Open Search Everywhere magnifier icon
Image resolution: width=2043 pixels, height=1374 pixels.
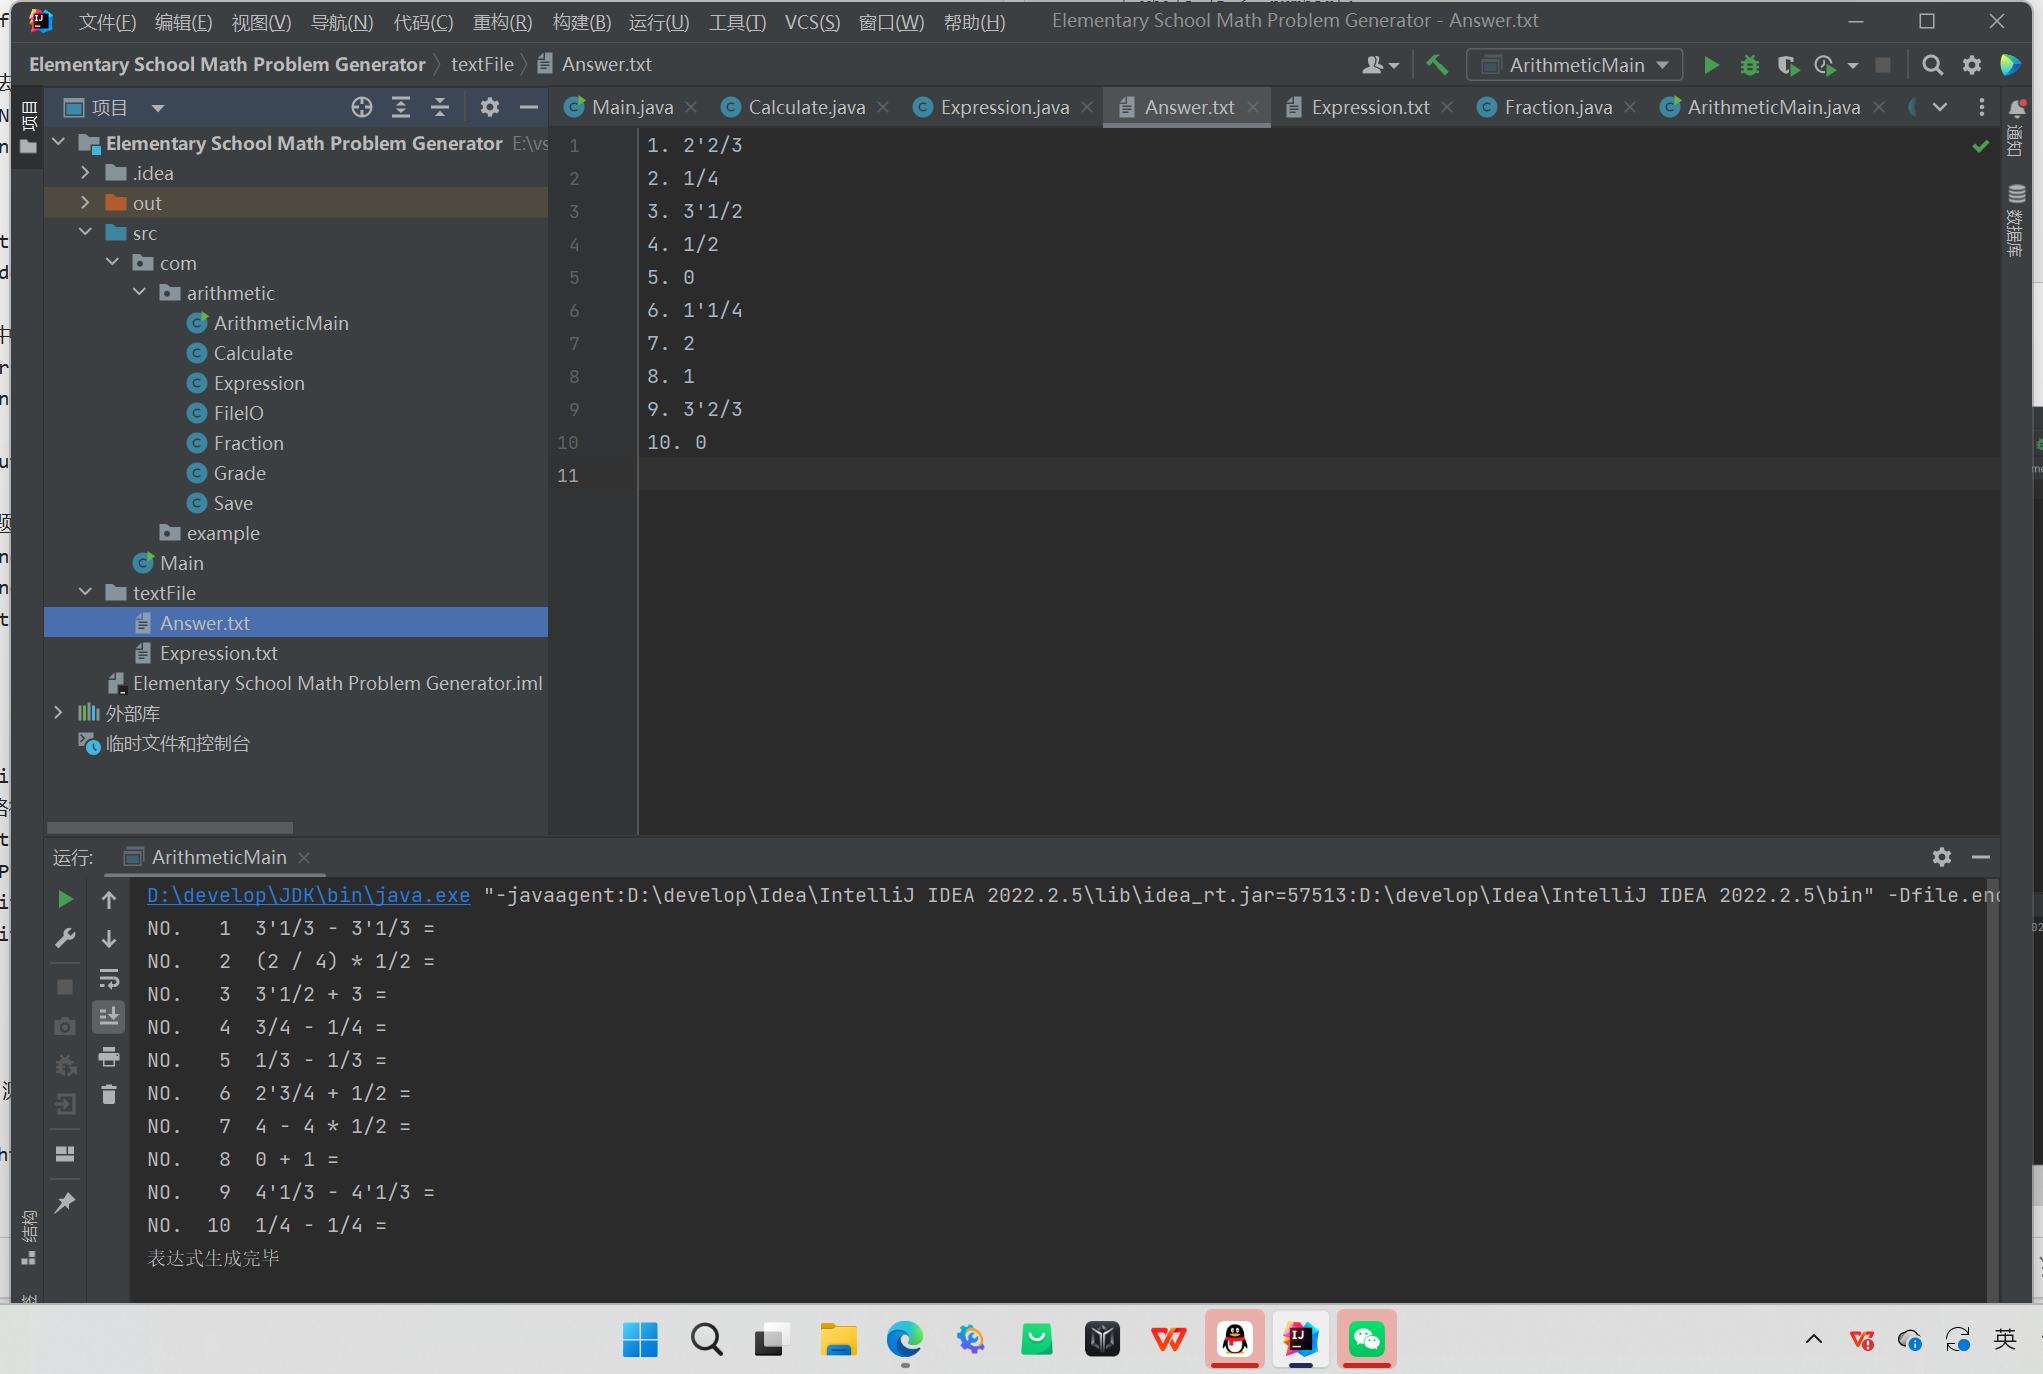[x=1932, y=65]
